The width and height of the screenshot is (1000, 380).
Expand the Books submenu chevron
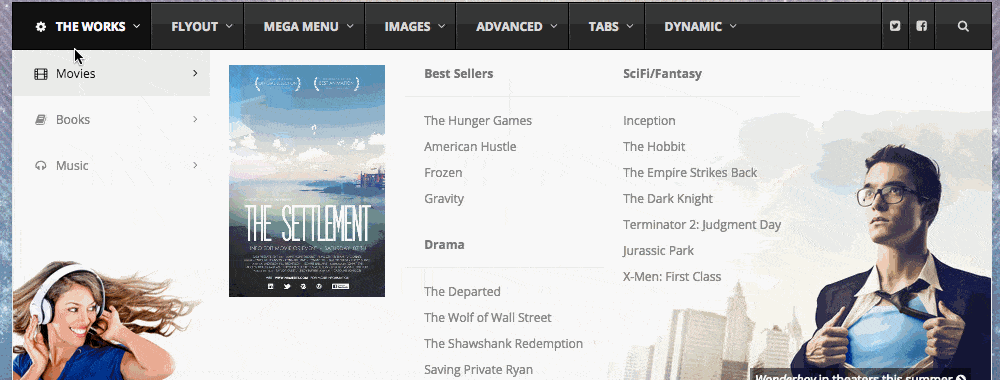[x=195, y=119]
